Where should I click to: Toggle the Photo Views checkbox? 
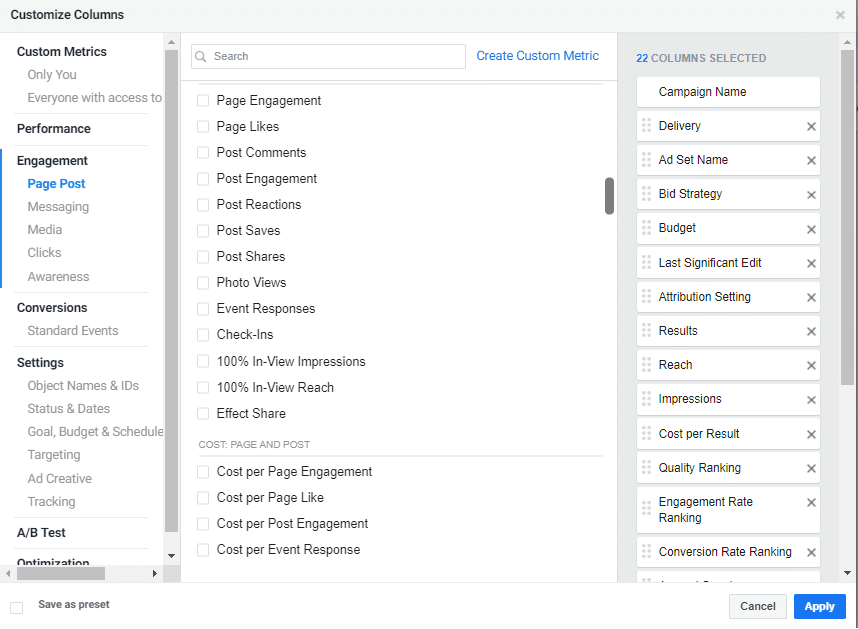(203, 283)
